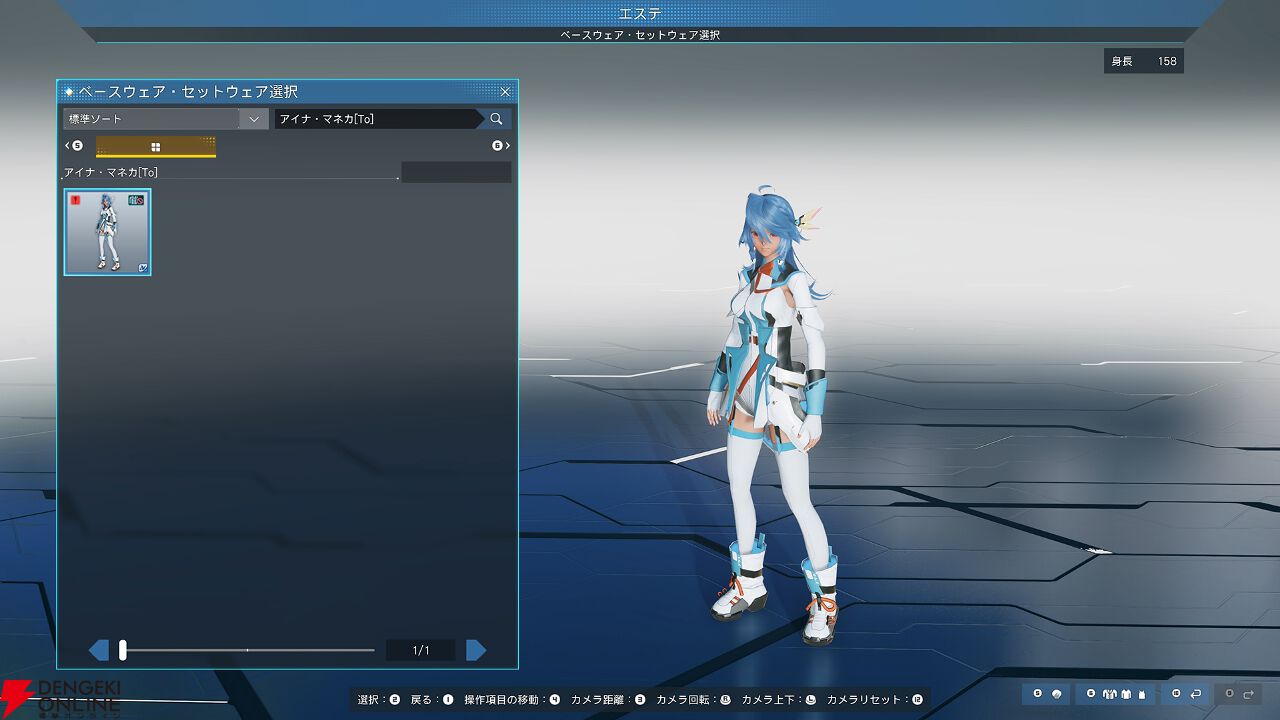This screenshot has width=1280, height=720.
Task: Toggle the outerwear jacket display icon
Action: (1109, 694)
